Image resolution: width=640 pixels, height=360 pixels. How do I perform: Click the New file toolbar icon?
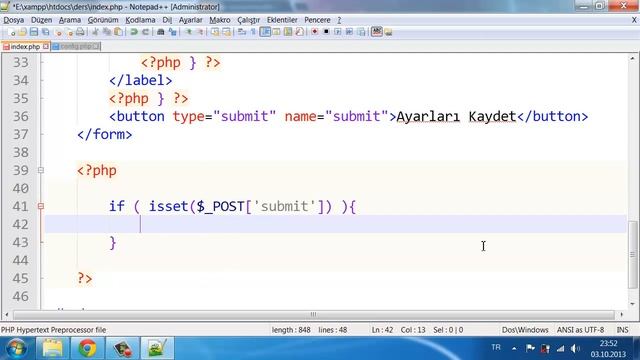(x=11, y=32)
